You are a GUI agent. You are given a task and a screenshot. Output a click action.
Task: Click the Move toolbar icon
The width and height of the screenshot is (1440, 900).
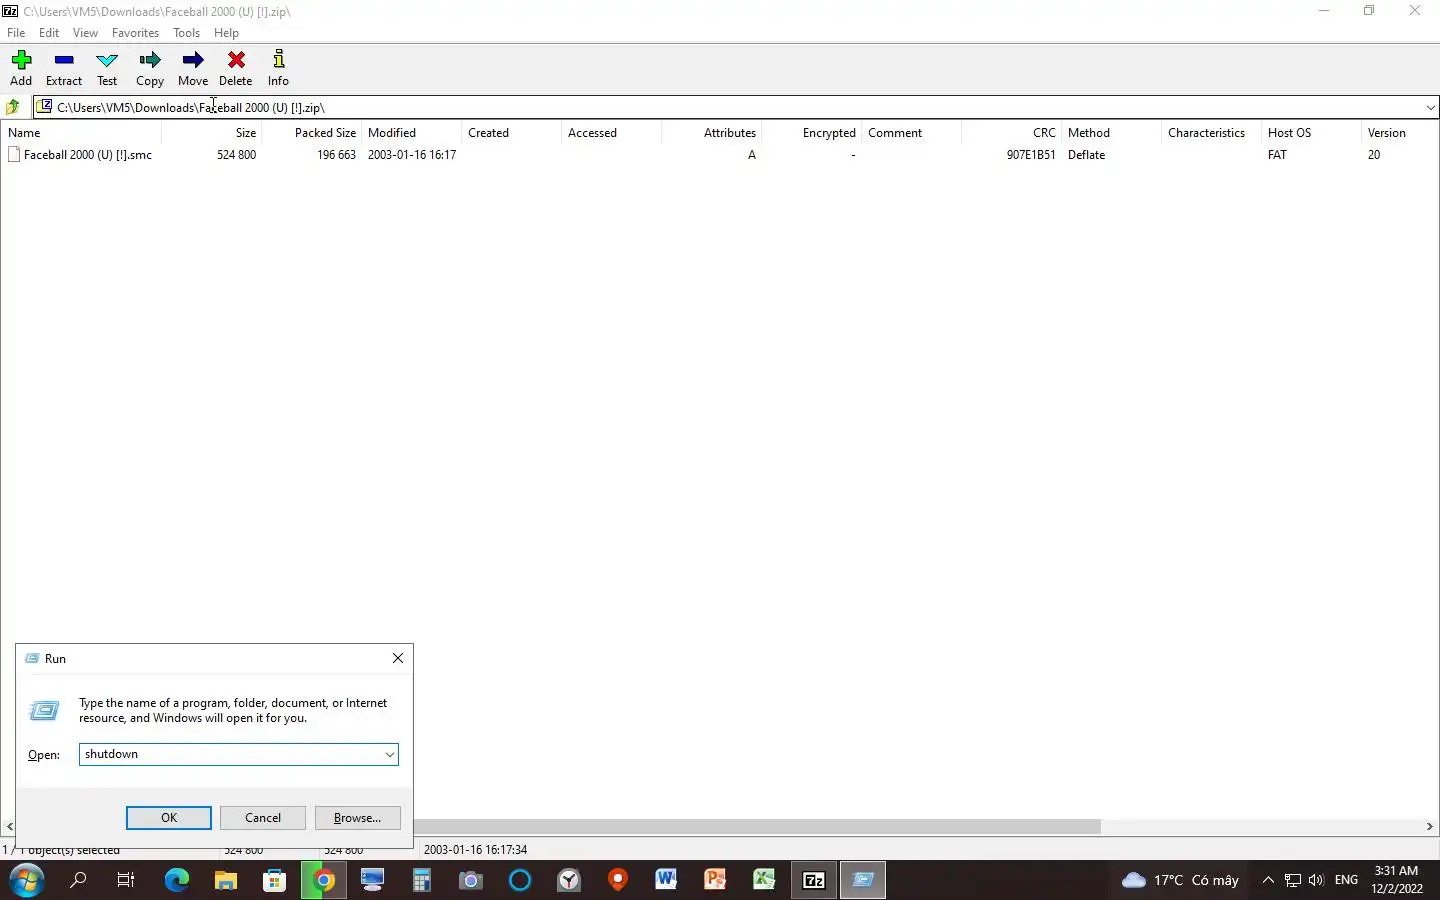tap(193, 68)
